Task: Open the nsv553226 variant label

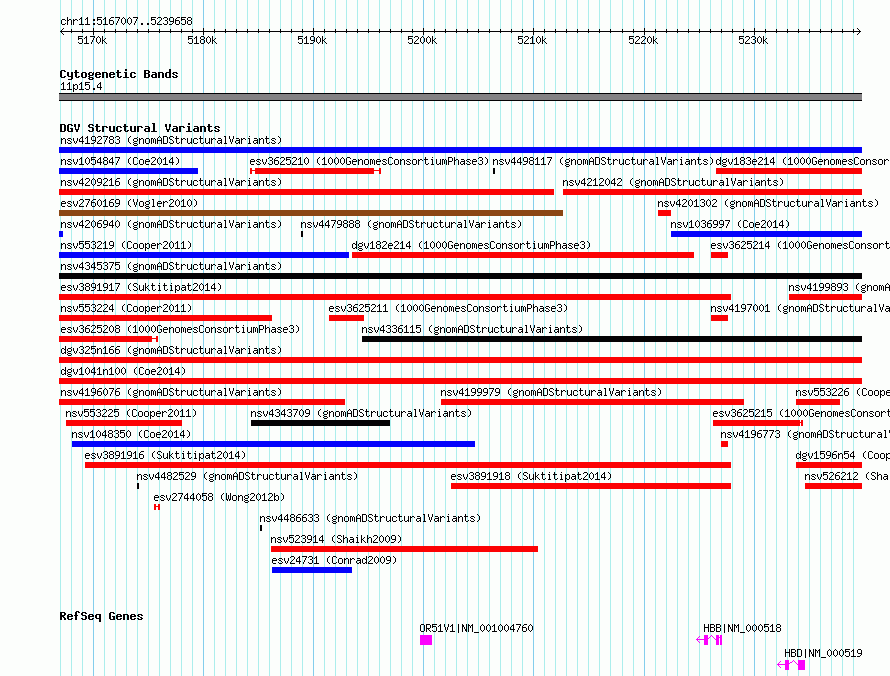Action: coord(842,392)
